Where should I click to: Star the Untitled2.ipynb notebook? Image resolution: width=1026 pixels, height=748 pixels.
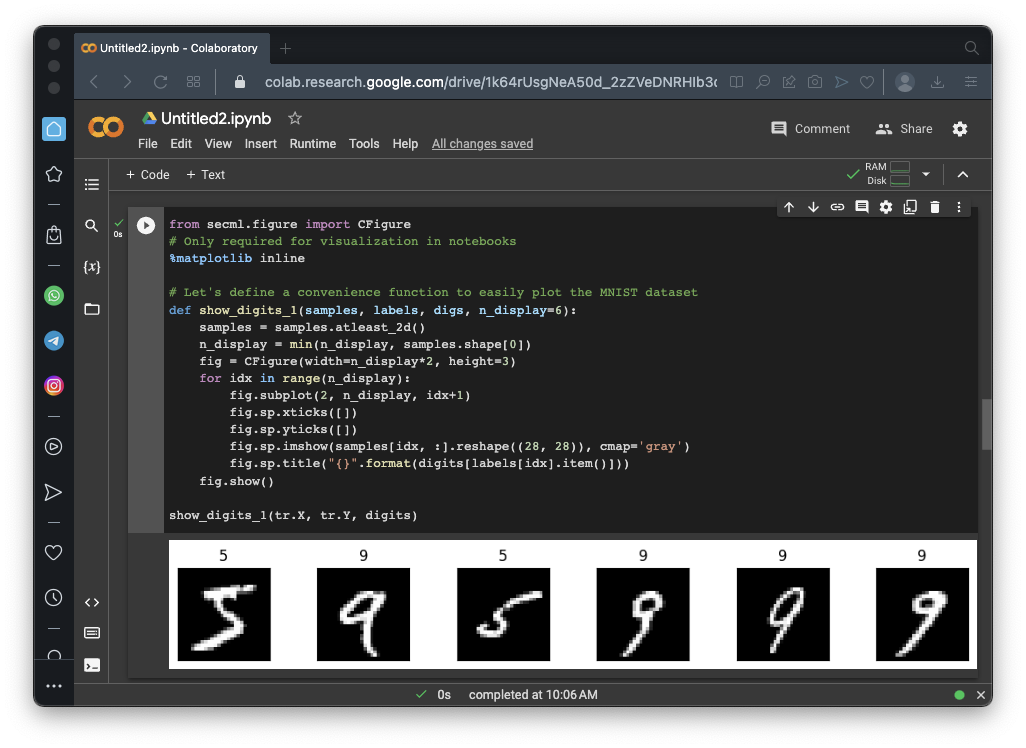[295, 118]
